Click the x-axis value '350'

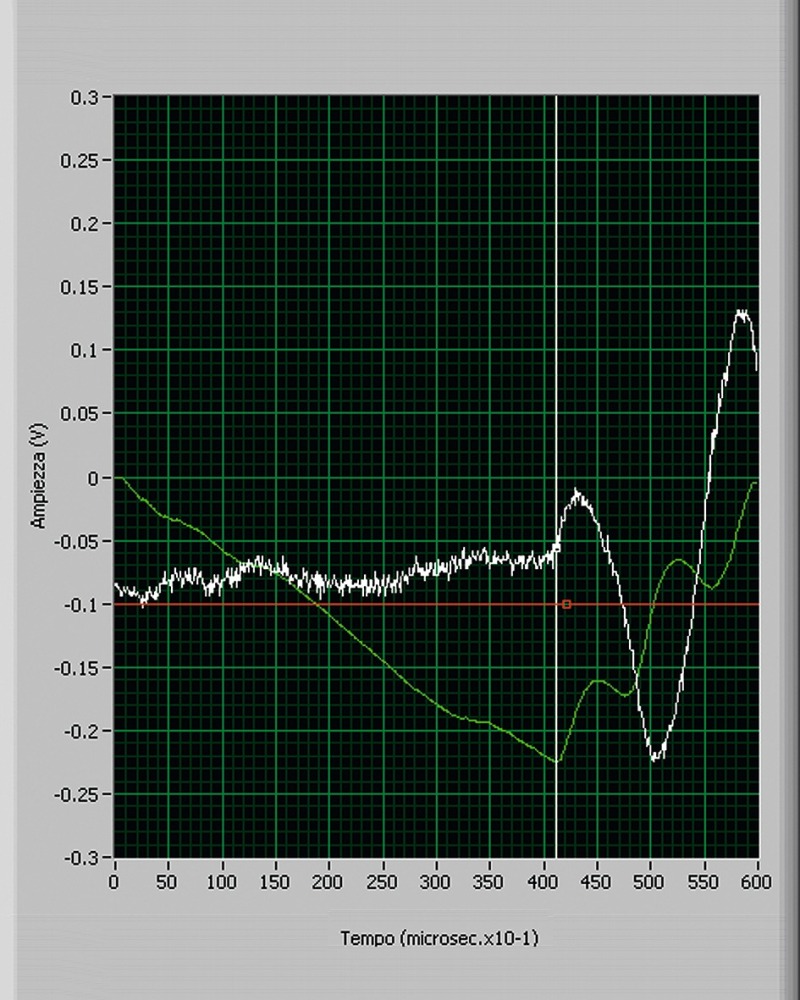[489, 883]
